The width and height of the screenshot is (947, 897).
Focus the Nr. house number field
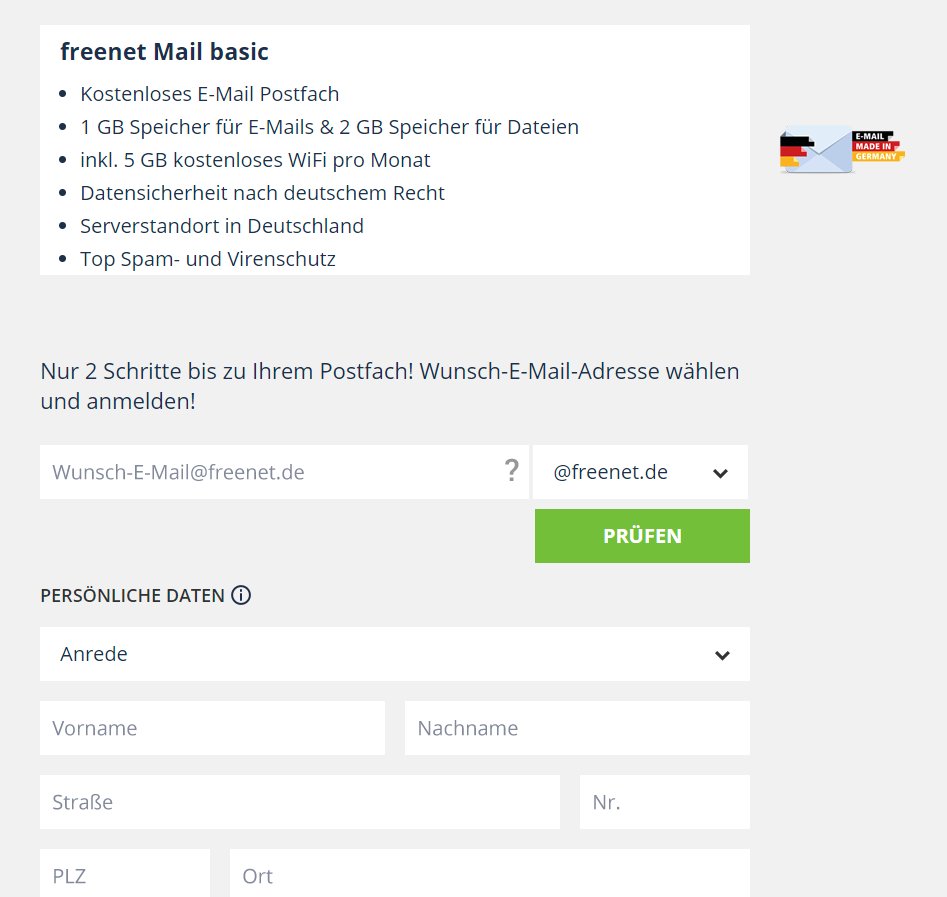coord(664,802)
